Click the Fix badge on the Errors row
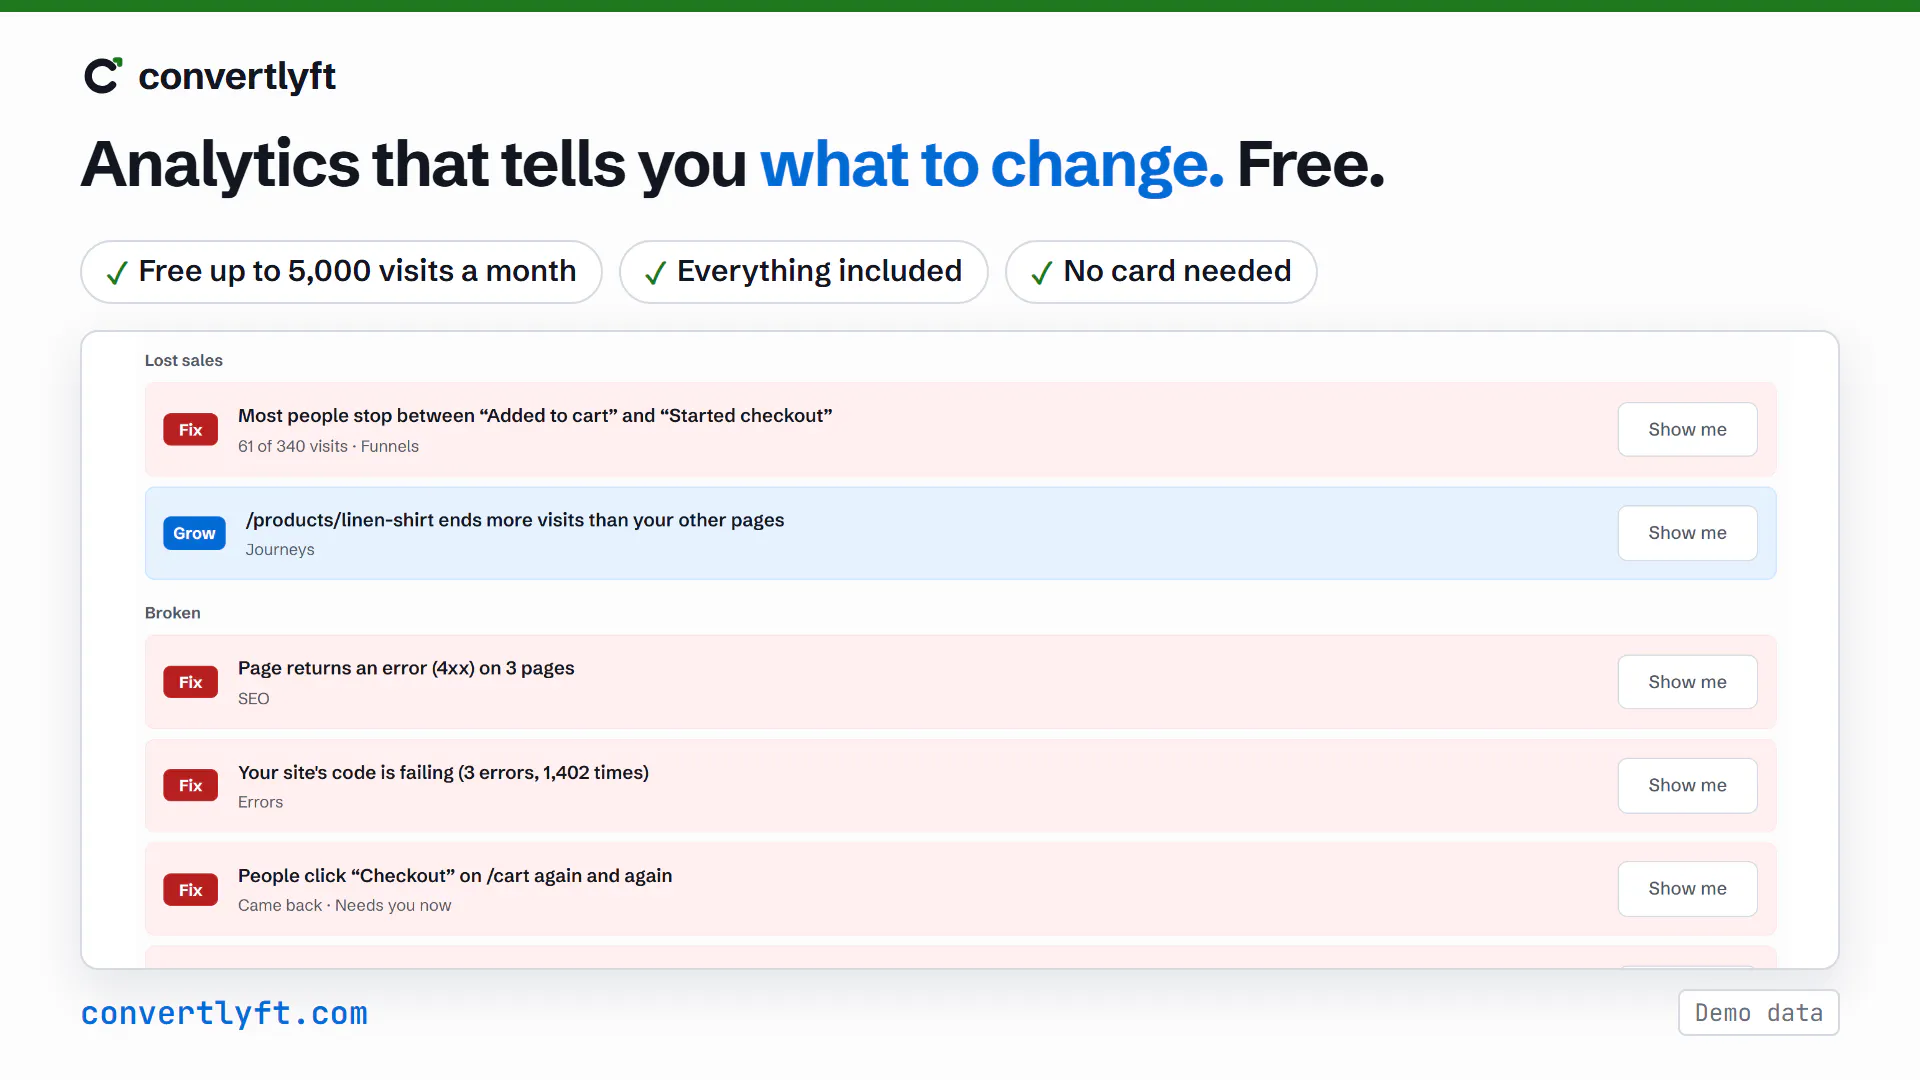The image size is (1920, 1080). coord(190,786)
